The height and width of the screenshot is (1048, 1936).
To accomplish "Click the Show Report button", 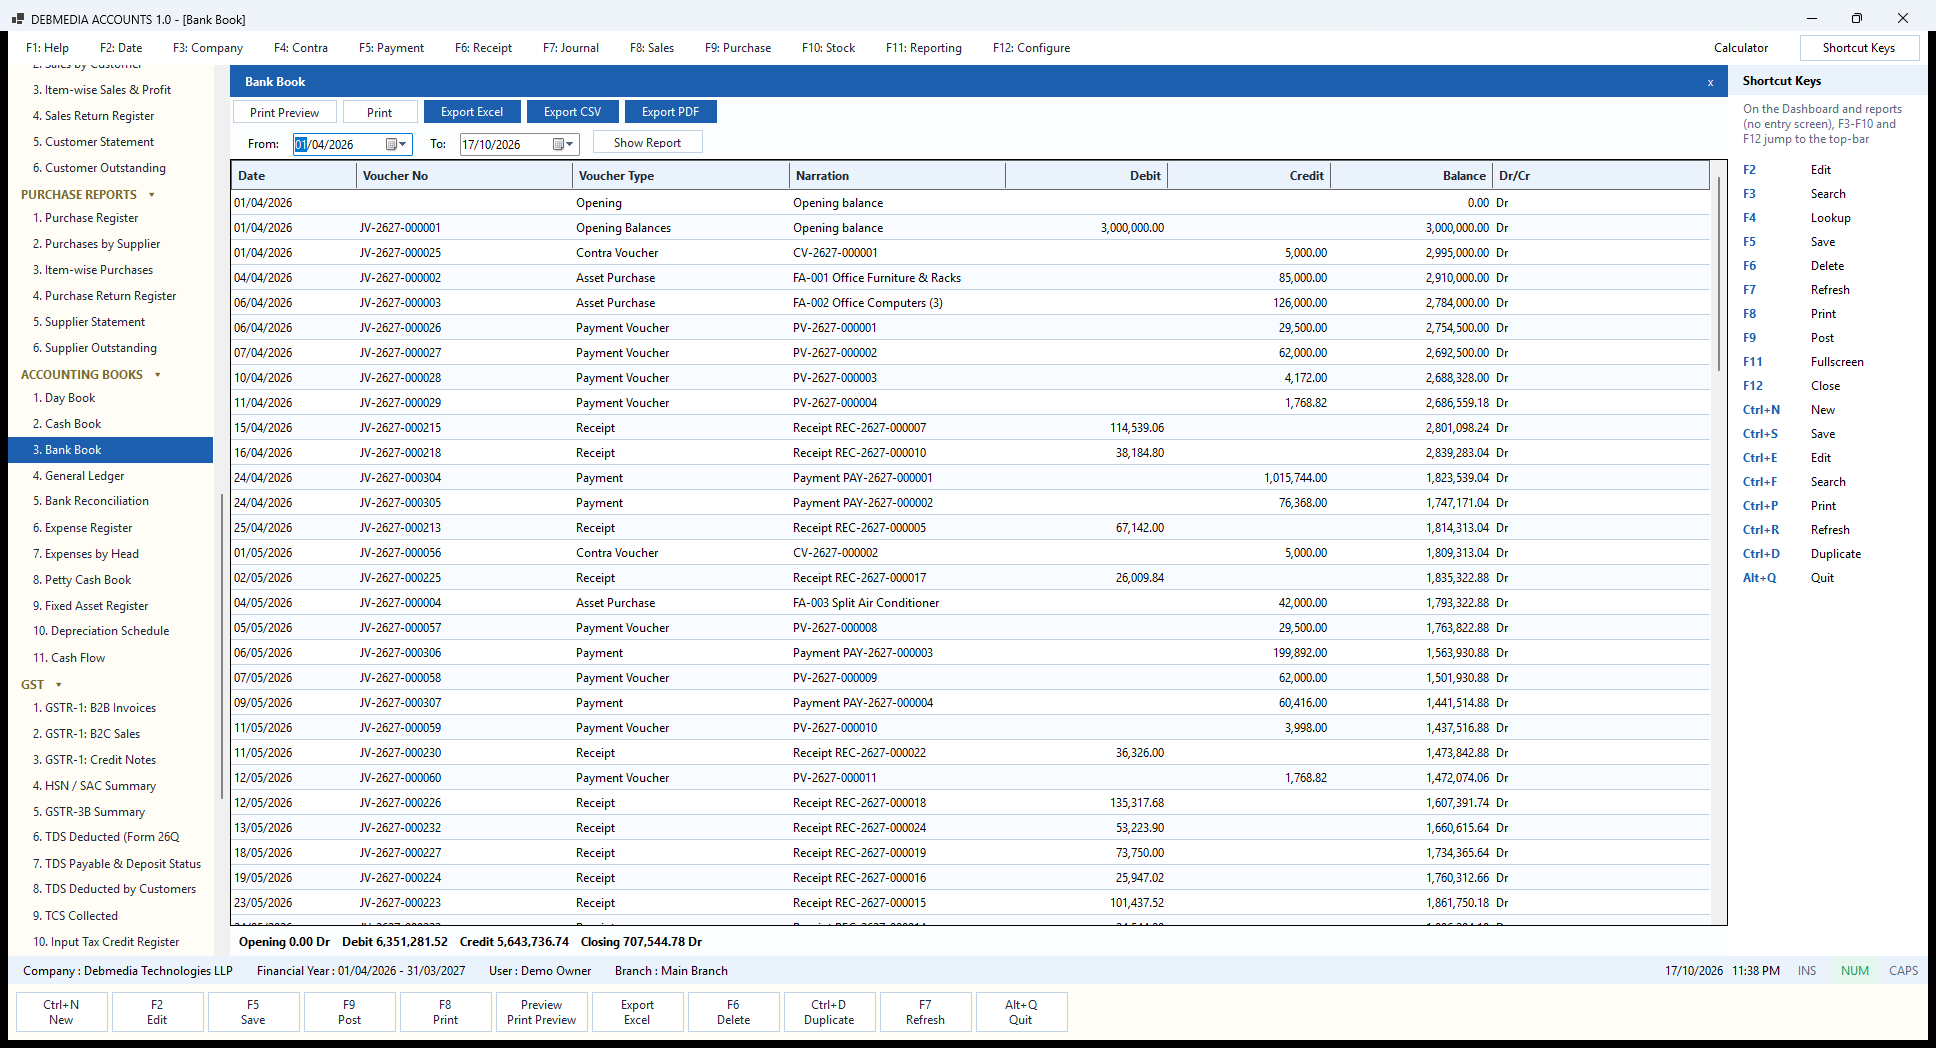I will point(647,142).
